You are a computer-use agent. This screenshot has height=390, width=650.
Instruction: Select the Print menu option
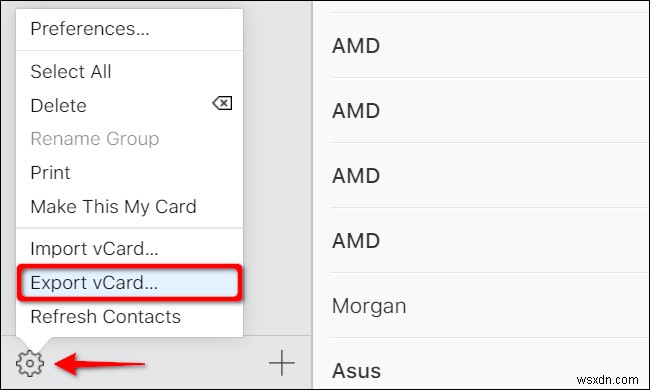coord(129,173)
